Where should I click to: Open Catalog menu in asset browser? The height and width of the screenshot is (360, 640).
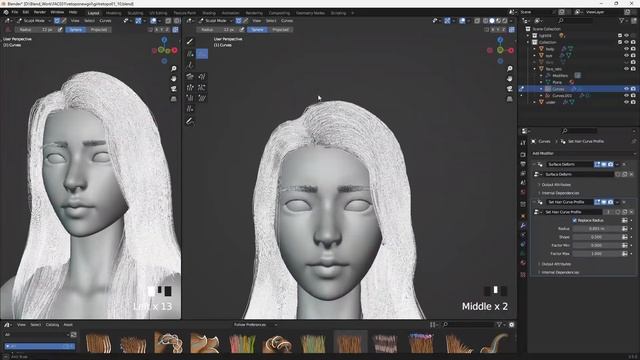click(52, 325)
